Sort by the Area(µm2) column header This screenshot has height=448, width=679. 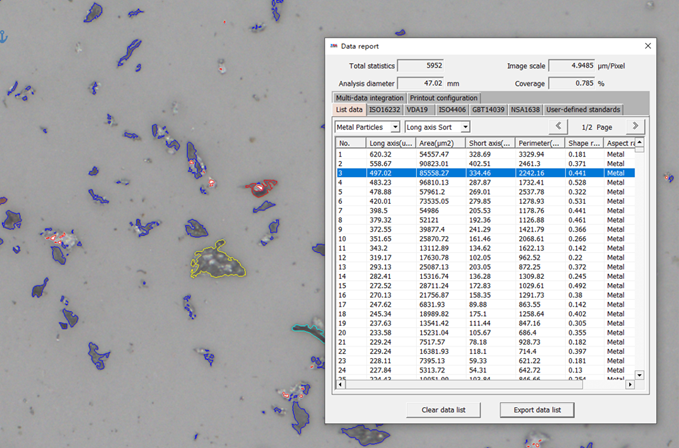point(440,144)
